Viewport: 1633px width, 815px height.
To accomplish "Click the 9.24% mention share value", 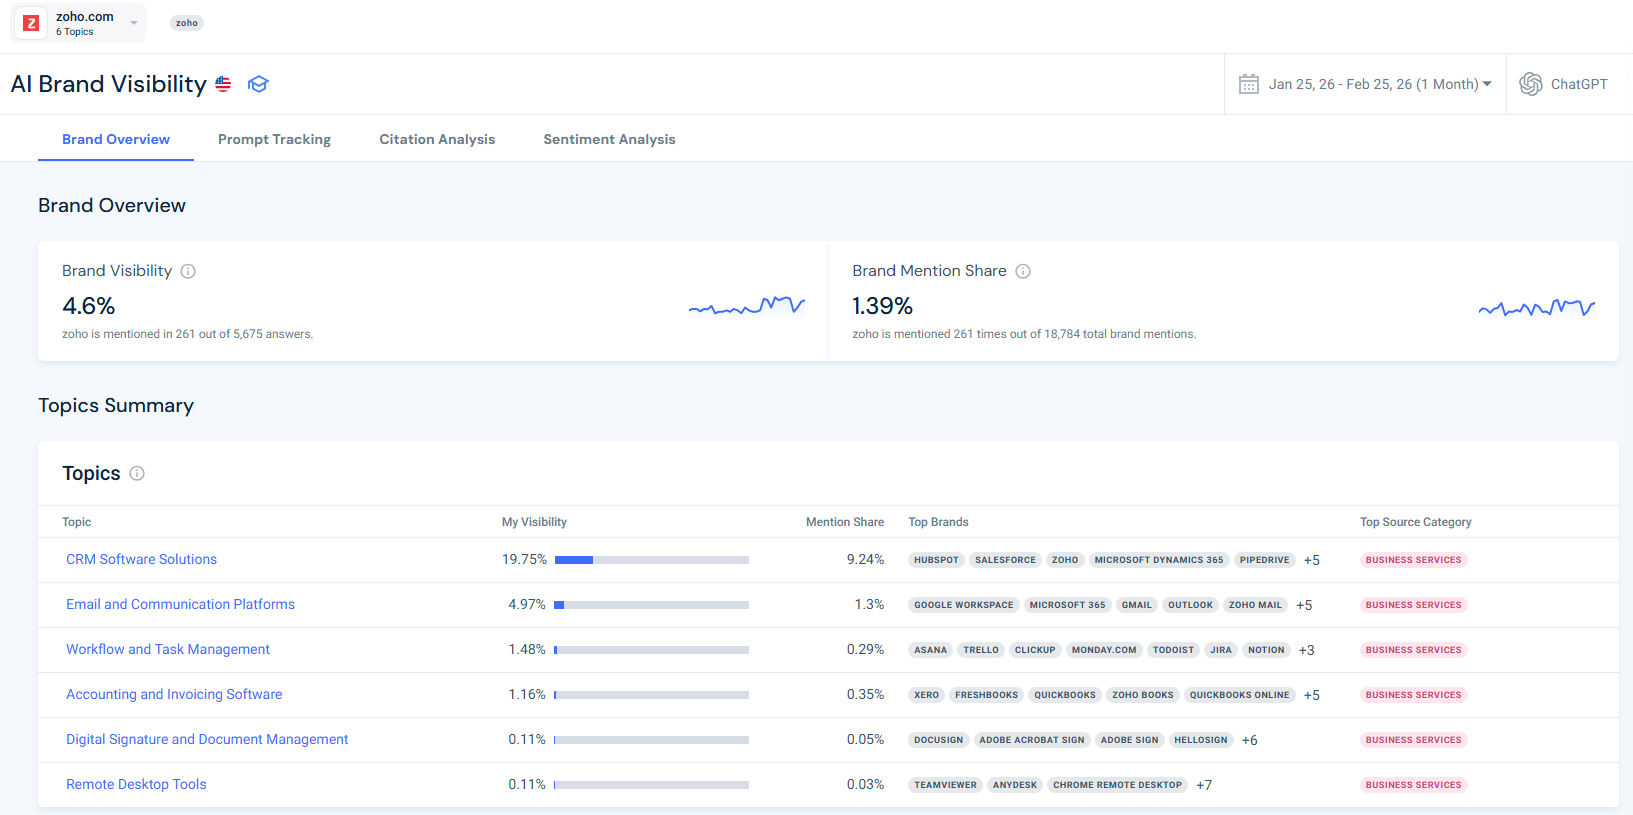I will [865, 559].
